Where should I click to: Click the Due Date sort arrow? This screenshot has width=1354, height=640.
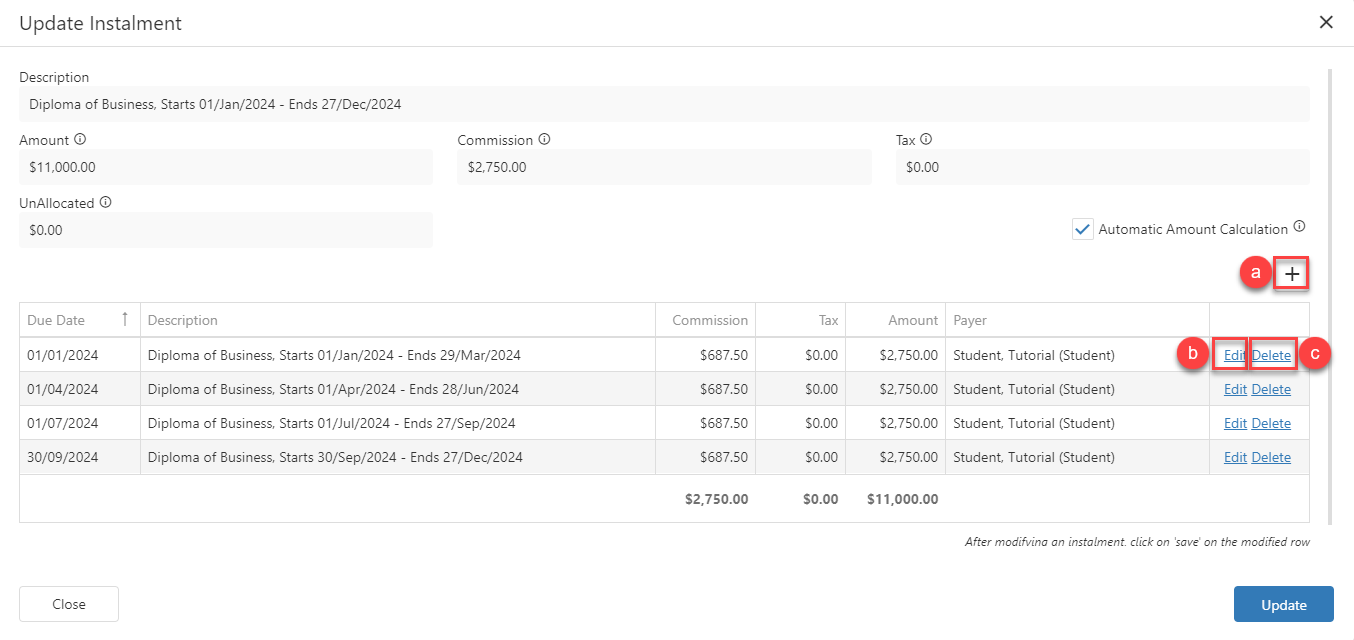125,320
